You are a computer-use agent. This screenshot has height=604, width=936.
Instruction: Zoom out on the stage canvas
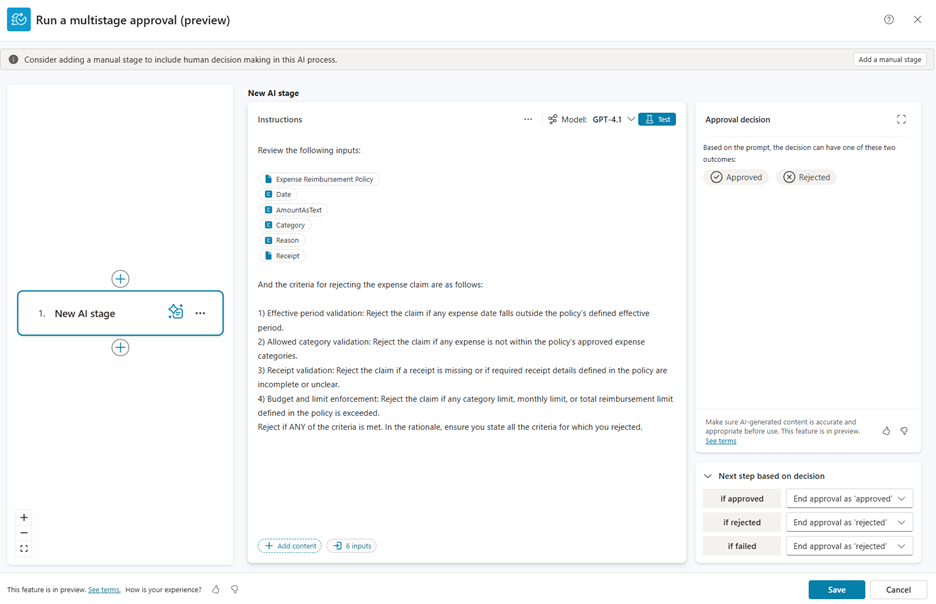click(24, 533)
